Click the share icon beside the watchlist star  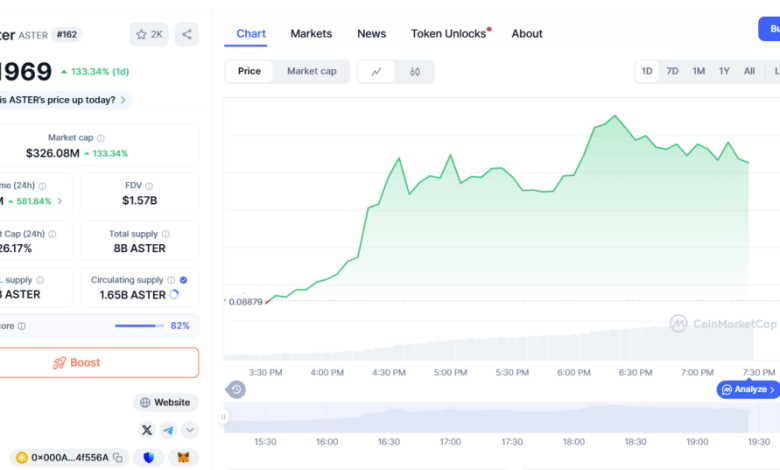[187, 34]
